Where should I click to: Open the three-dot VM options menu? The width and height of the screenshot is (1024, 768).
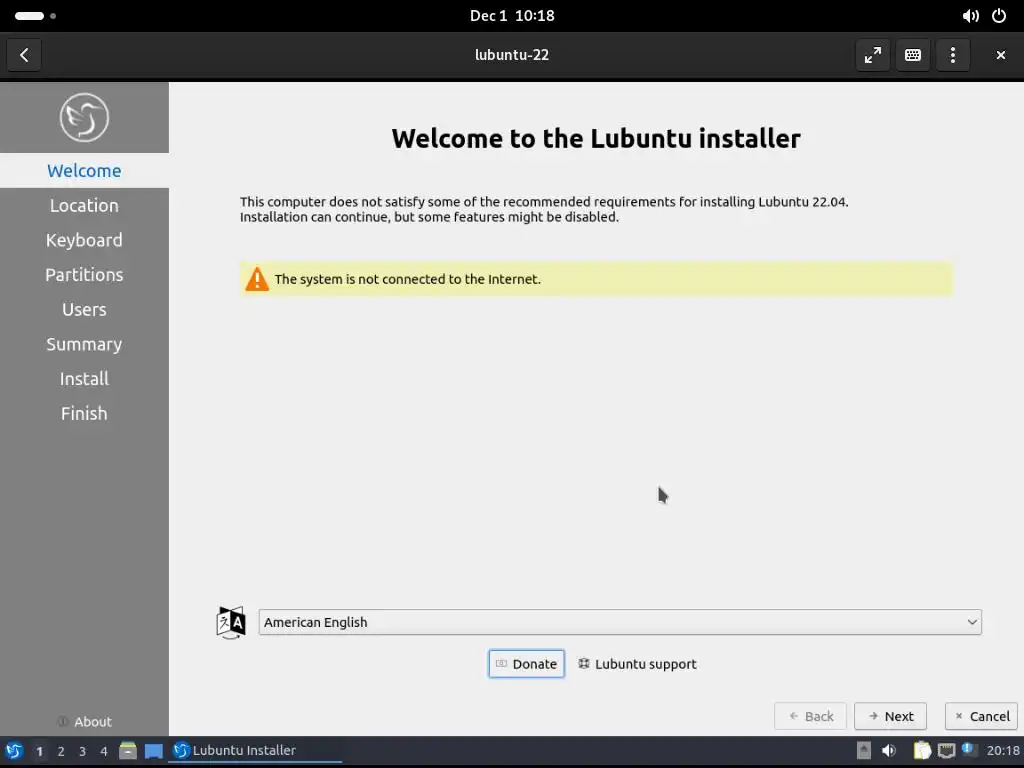click(953, 55)
